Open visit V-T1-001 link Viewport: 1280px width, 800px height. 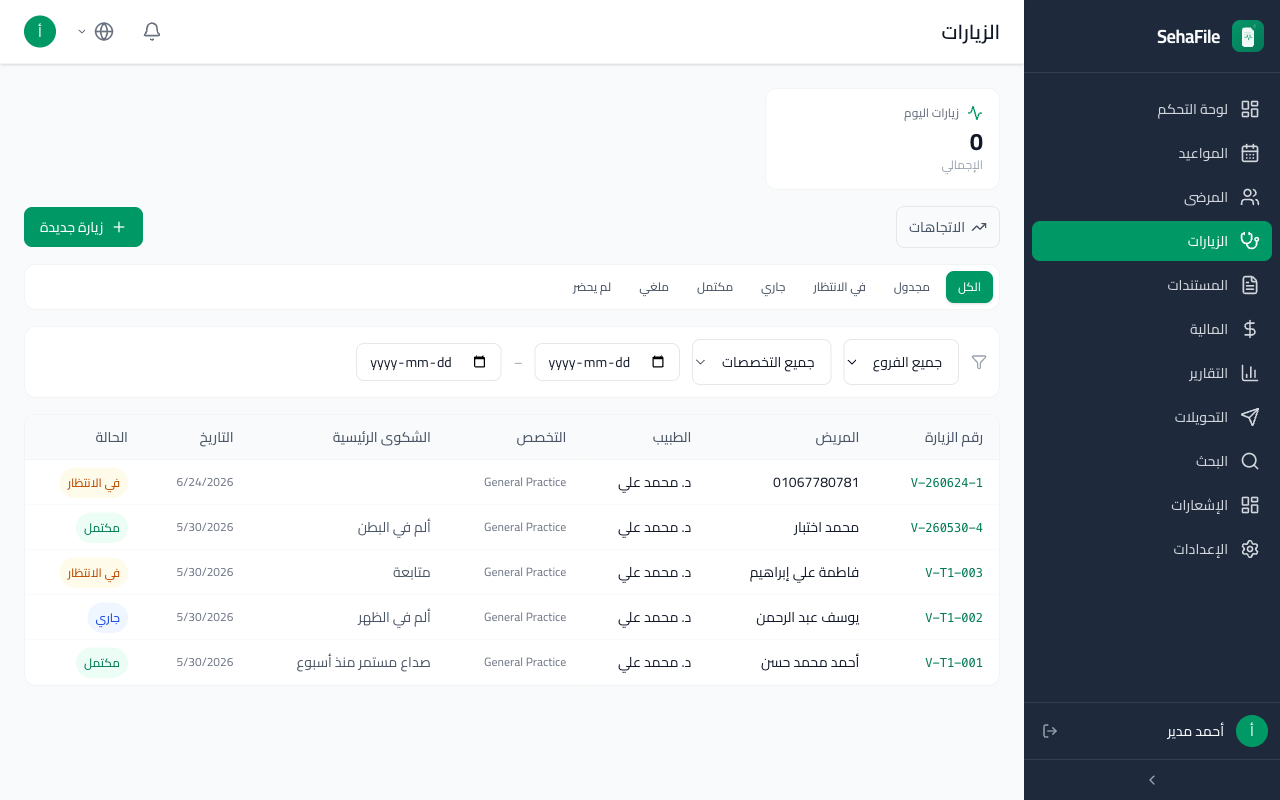coord(954,663)
